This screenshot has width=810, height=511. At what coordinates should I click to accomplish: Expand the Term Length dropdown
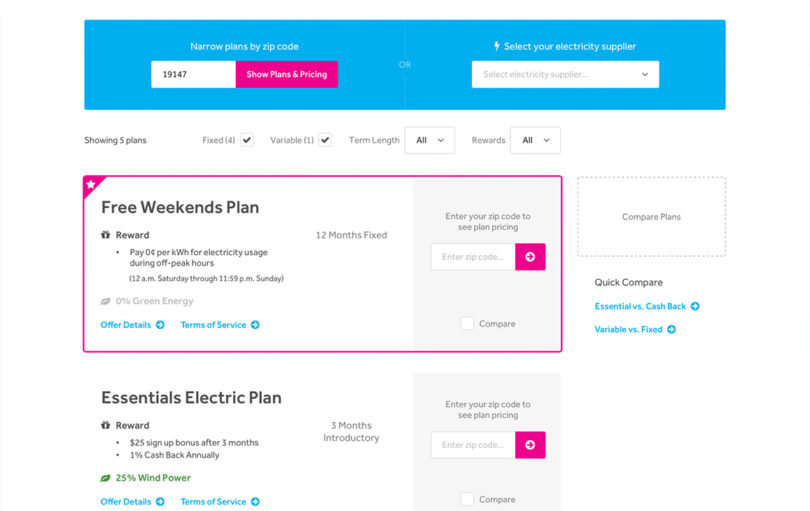(430, 141)
